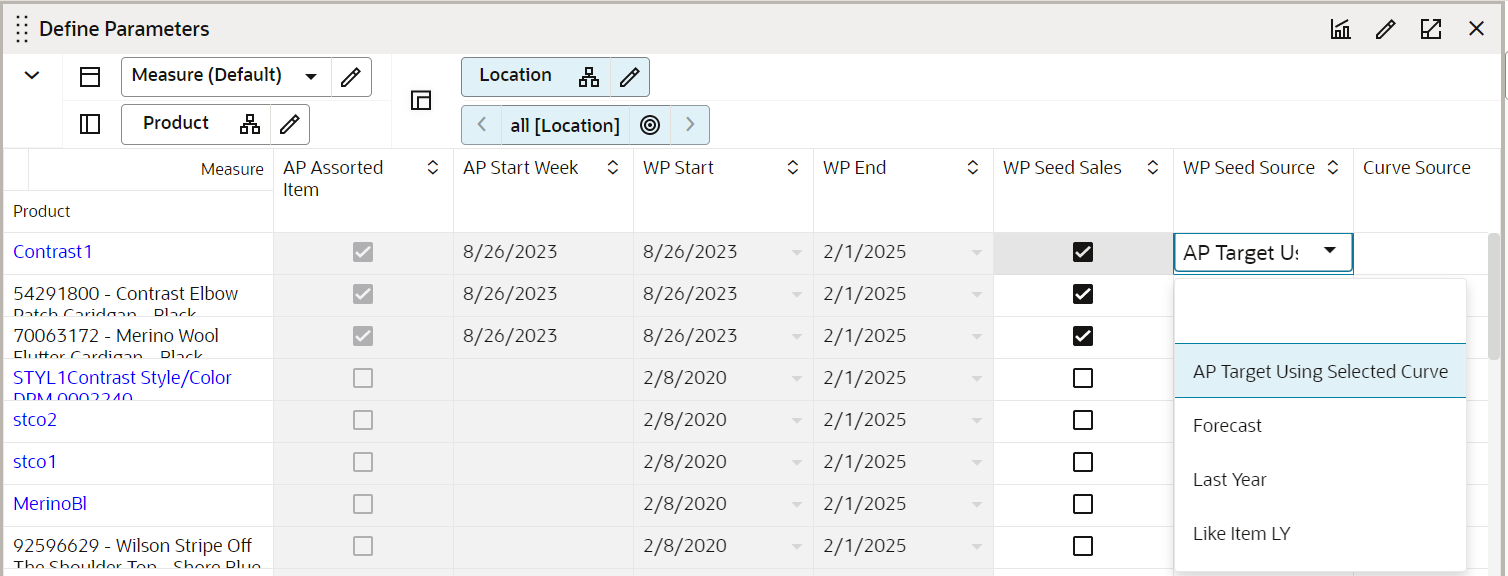Viewport: 1508px width, 576px height.
Task: Open the Contrast1 product link
Action: point(52,251)
